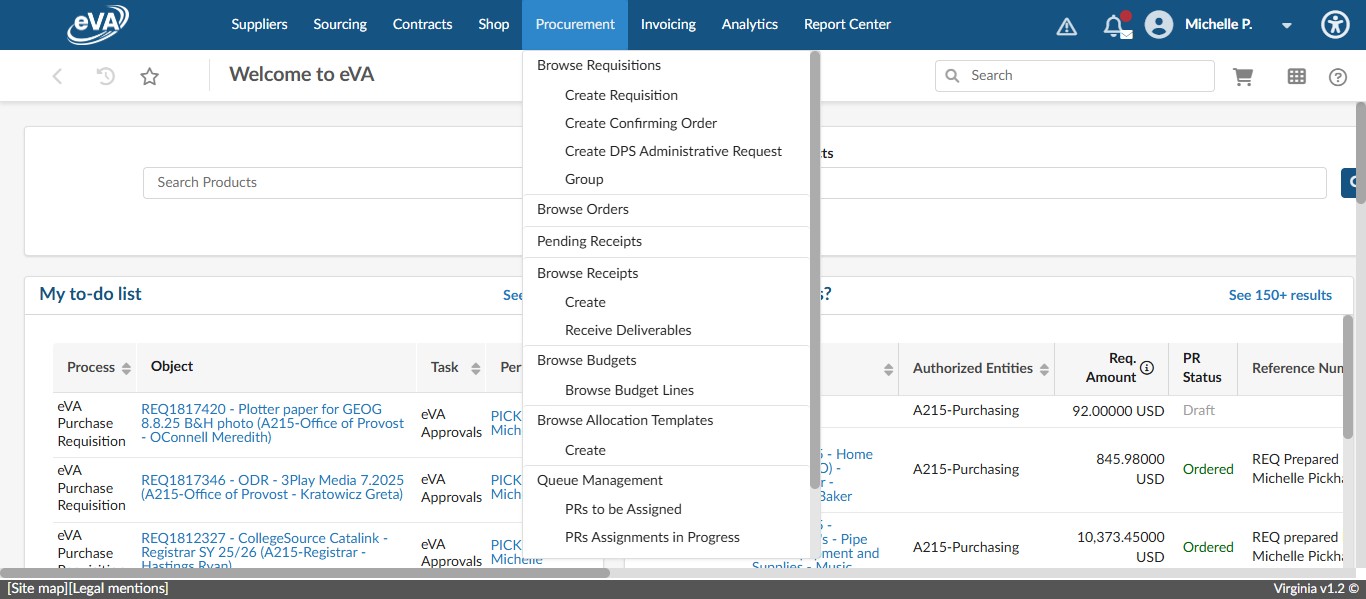
Task: Click Create under Browse Allocation Templates
Action: point(585,450)
